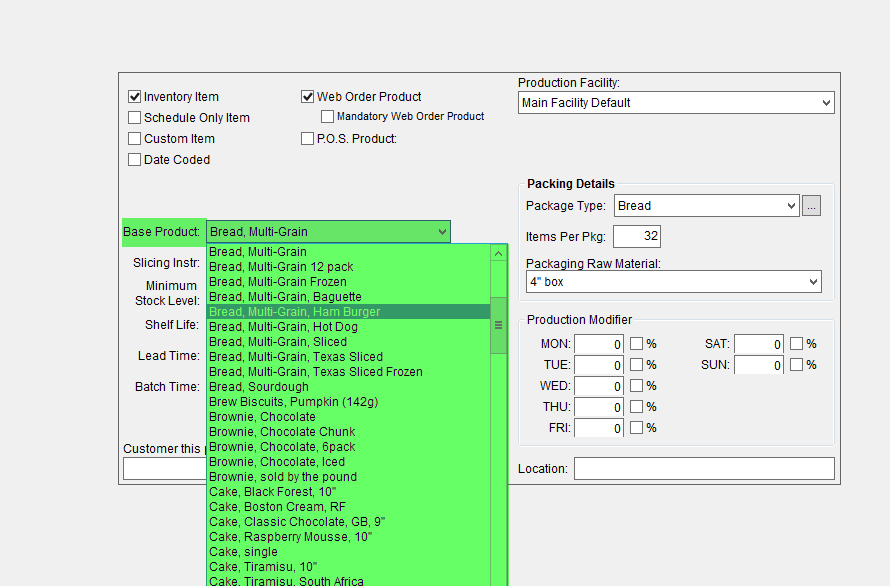The width and height of the screenshot is (890, 586).
Task: Click the Location input field
Action: [x=704, y=468]
